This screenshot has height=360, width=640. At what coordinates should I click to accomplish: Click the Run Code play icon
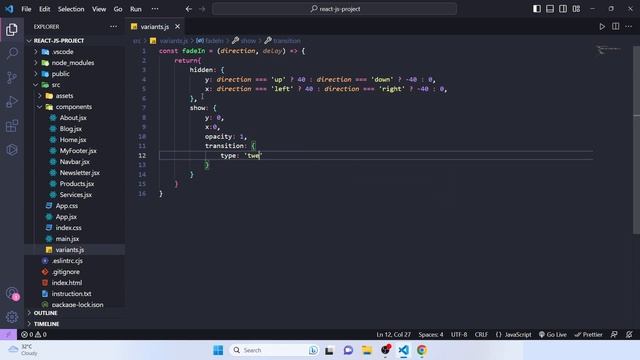(602, 27)
